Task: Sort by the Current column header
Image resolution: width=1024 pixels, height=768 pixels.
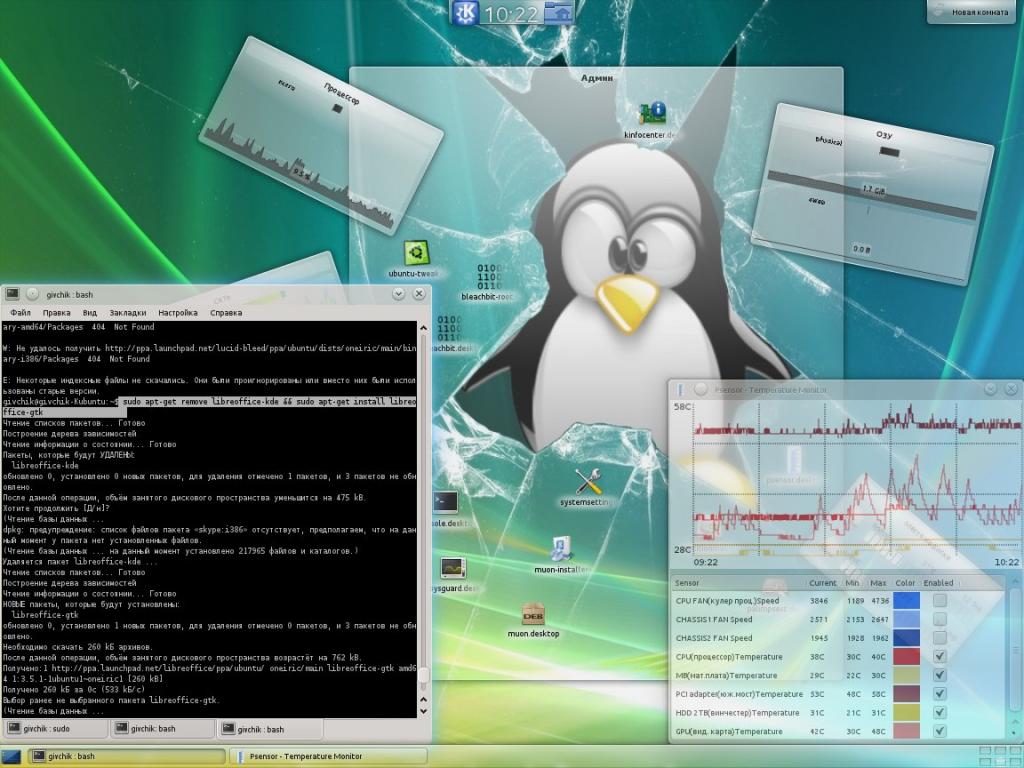Action: click(822, 583)
